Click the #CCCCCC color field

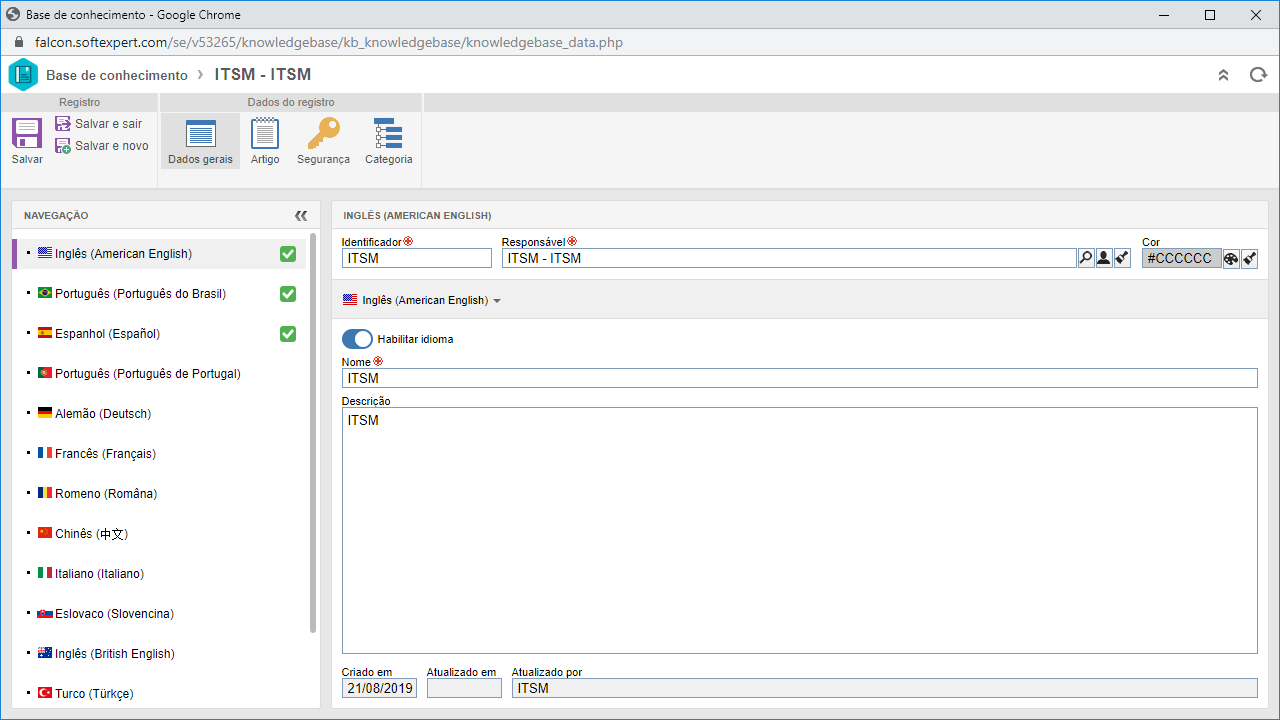pyautogui.click(x=1182, y=258)
